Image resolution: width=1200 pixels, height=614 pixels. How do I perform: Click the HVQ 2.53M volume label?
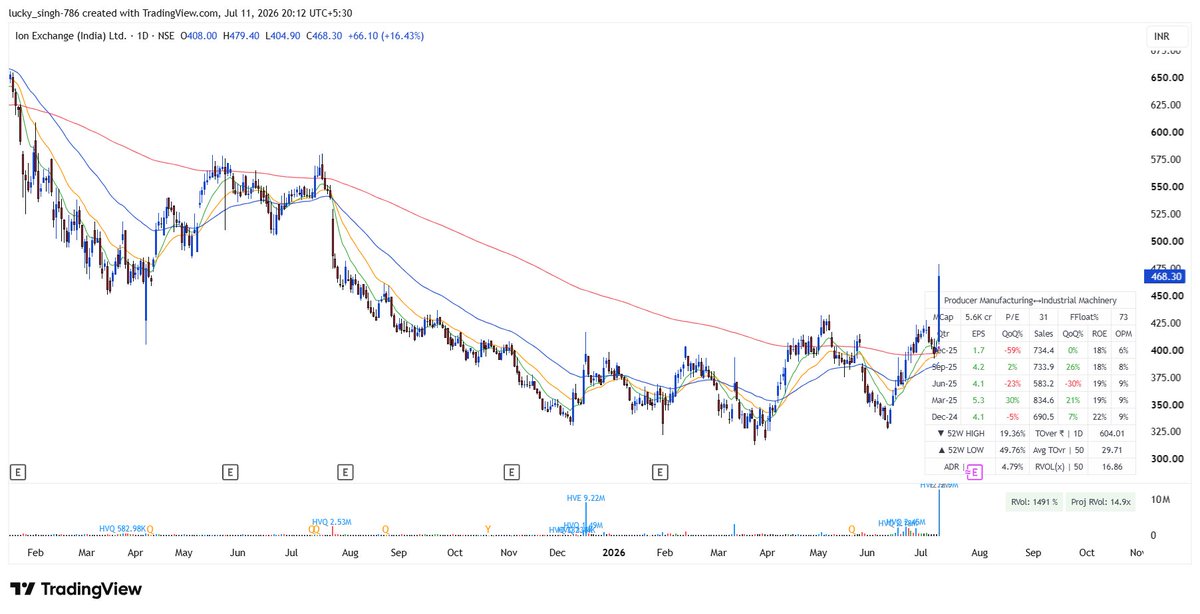tap(331, 521)
